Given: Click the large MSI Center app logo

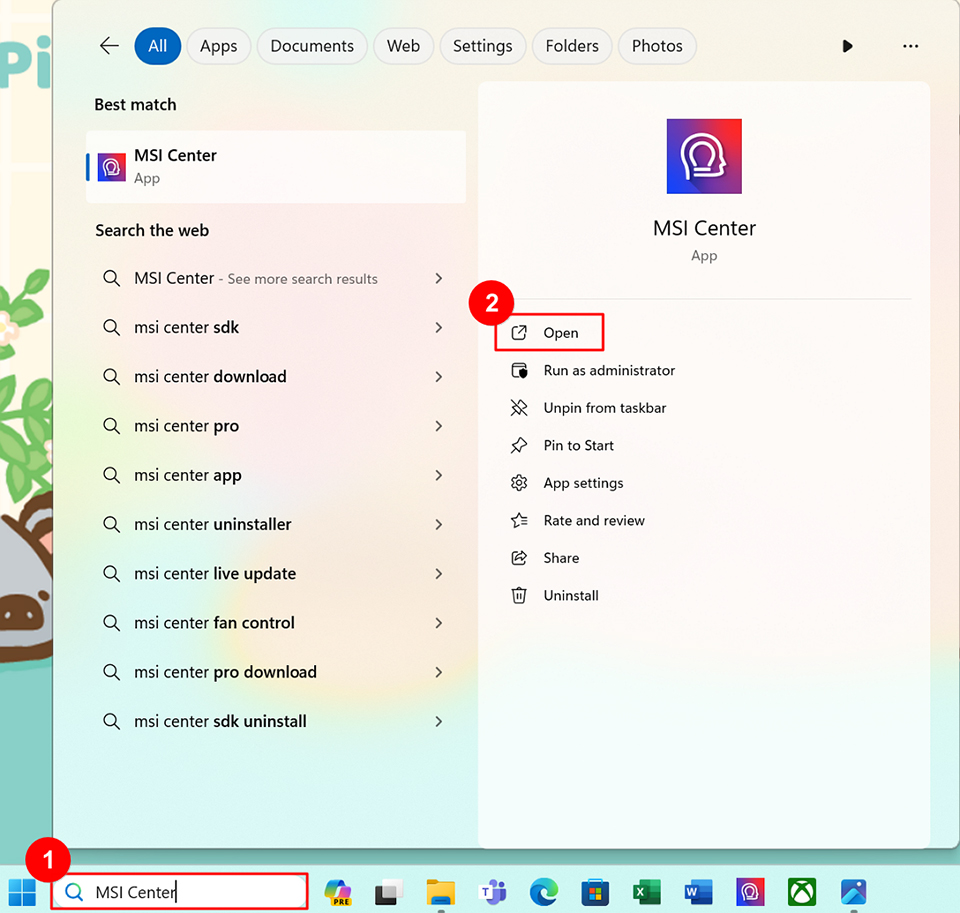Looking at the screenshot, I should click(704, 156).
